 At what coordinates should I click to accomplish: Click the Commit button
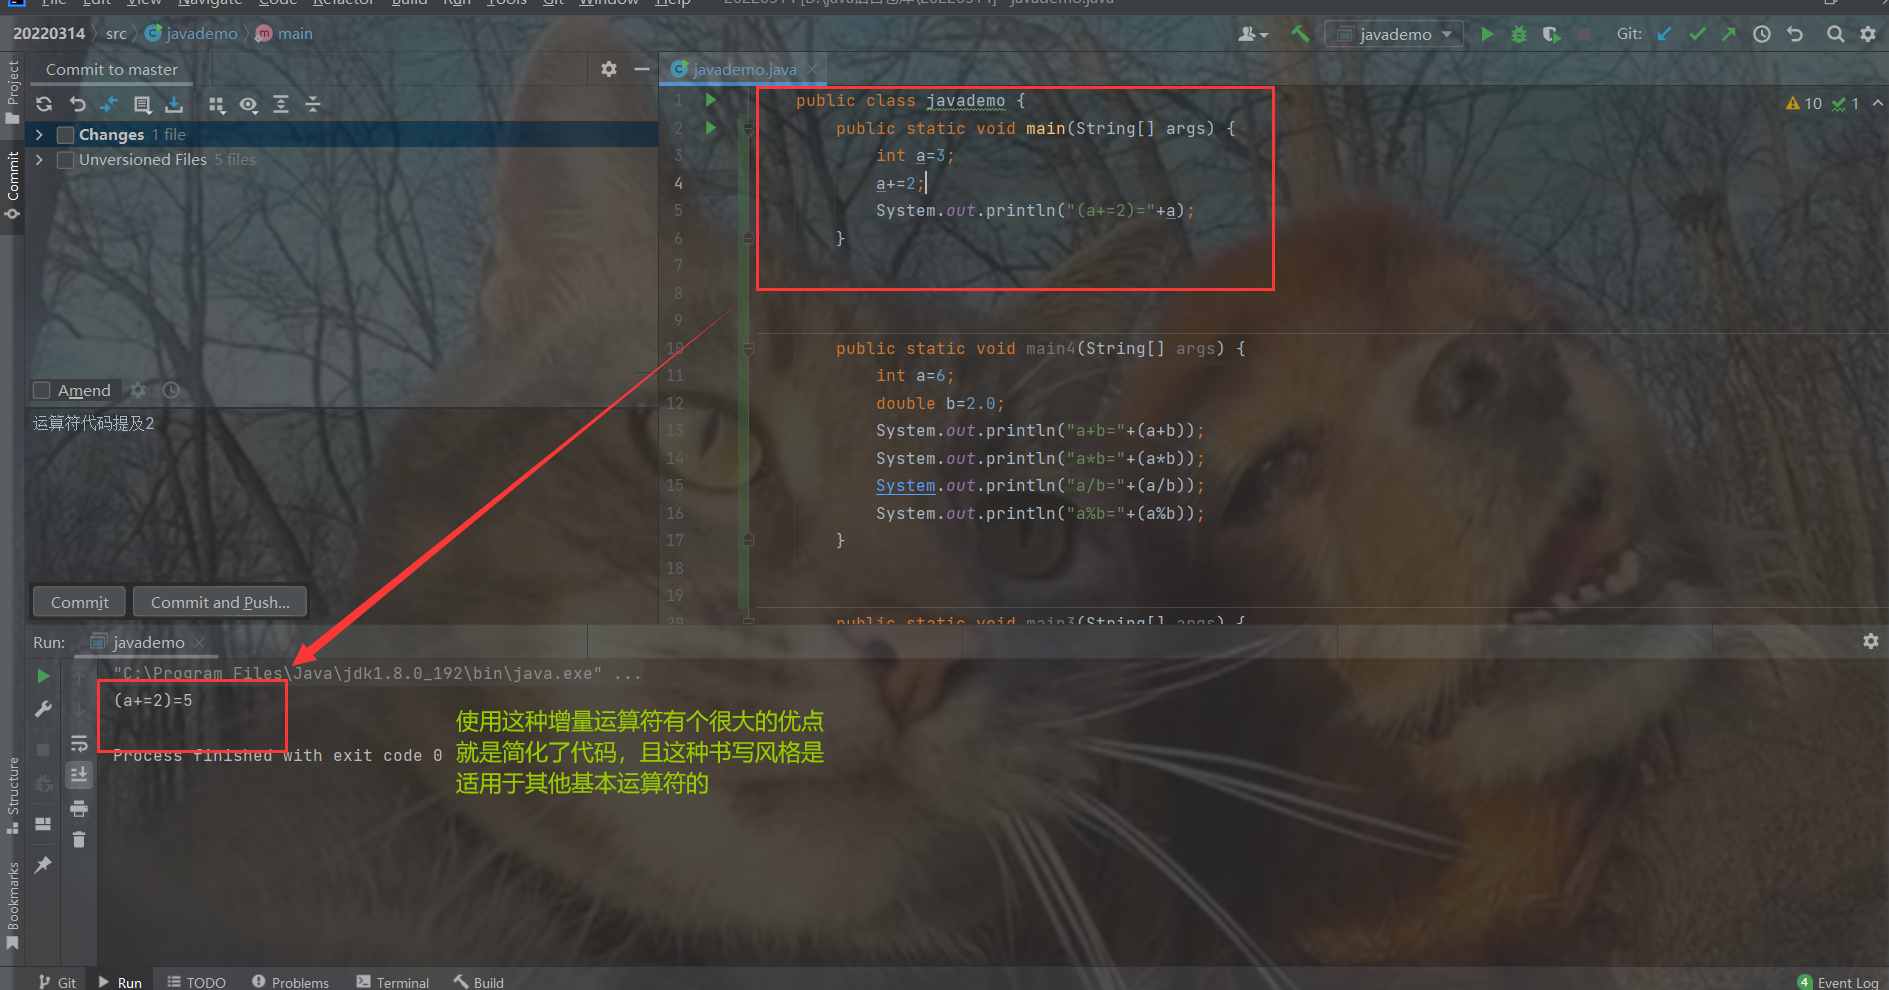(80, 602)
